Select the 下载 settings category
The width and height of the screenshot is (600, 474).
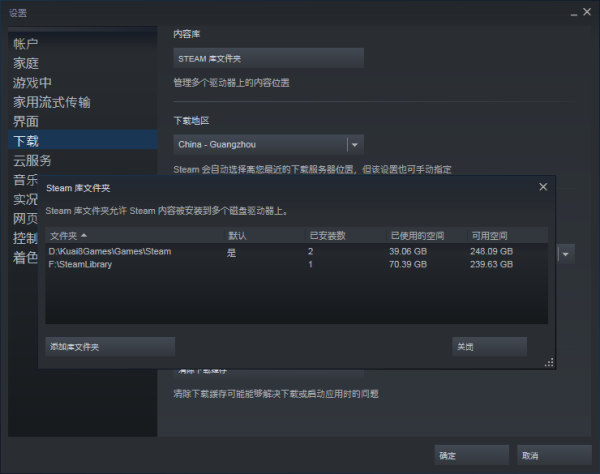coord(83,141)
